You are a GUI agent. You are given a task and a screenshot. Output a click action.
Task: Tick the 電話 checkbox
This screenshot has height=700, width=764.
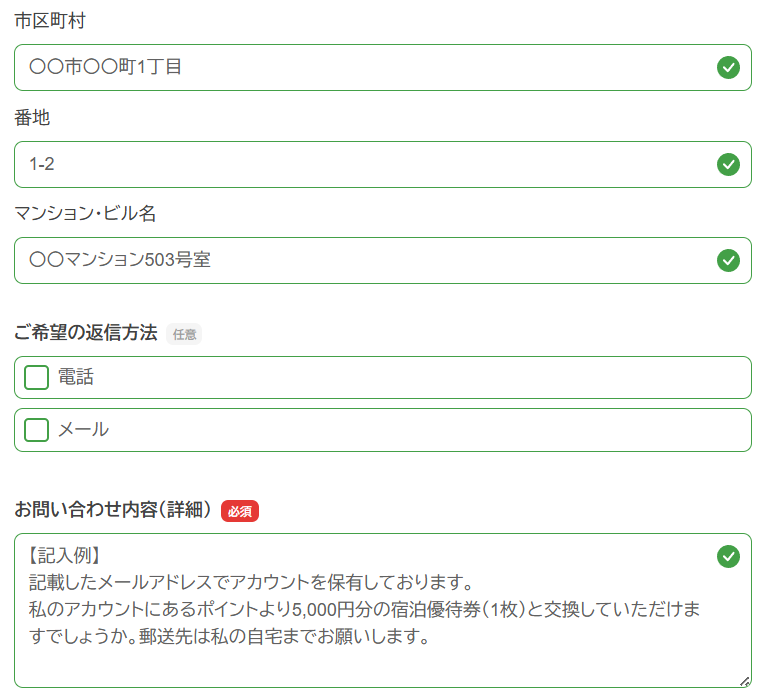(36, 377)
